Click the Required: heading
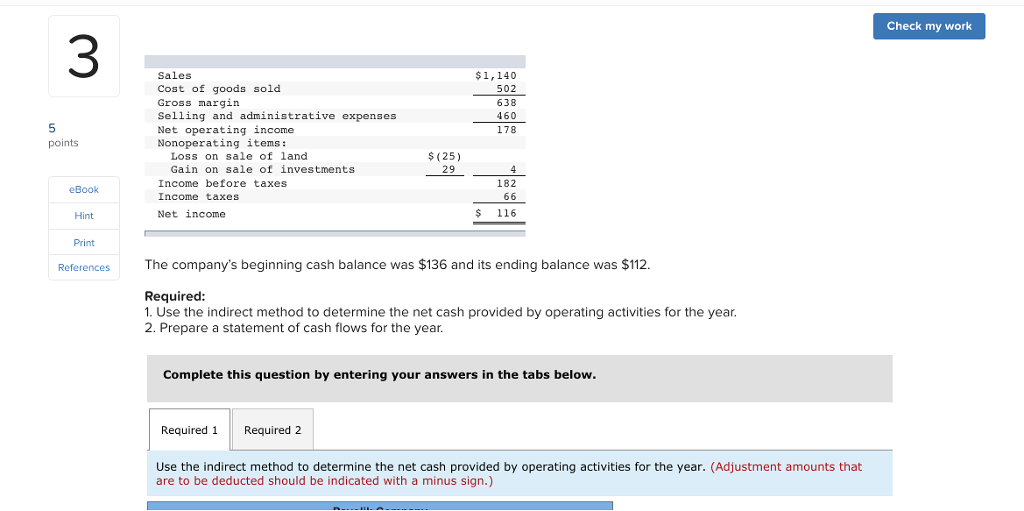The height and width of the screenshot is (511, 1024). (x=174, y=296)
